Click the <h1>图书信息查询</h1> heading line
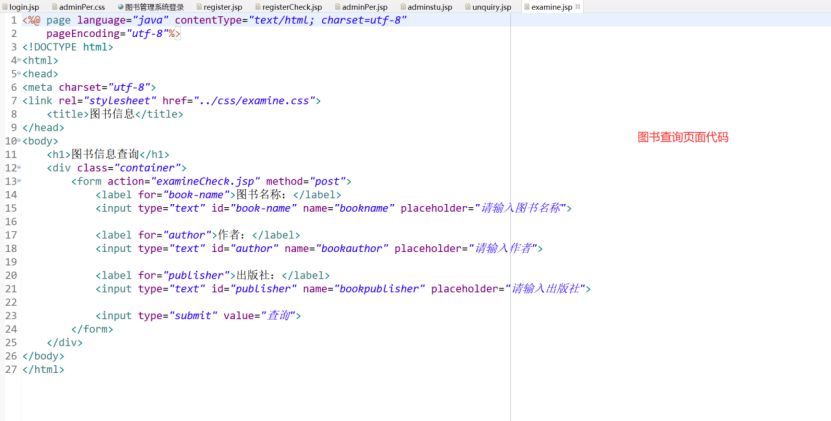This screenshot has width=831, height=421. click(108, 154)
